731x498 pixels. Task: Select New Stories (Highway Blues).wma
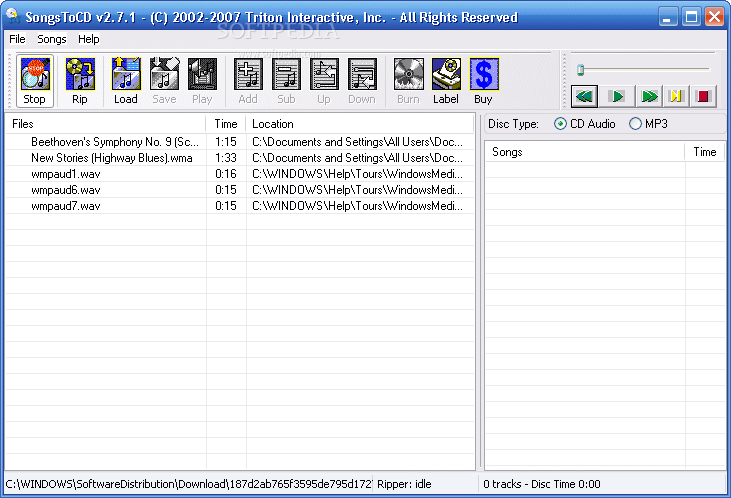(x=112, y=158)
